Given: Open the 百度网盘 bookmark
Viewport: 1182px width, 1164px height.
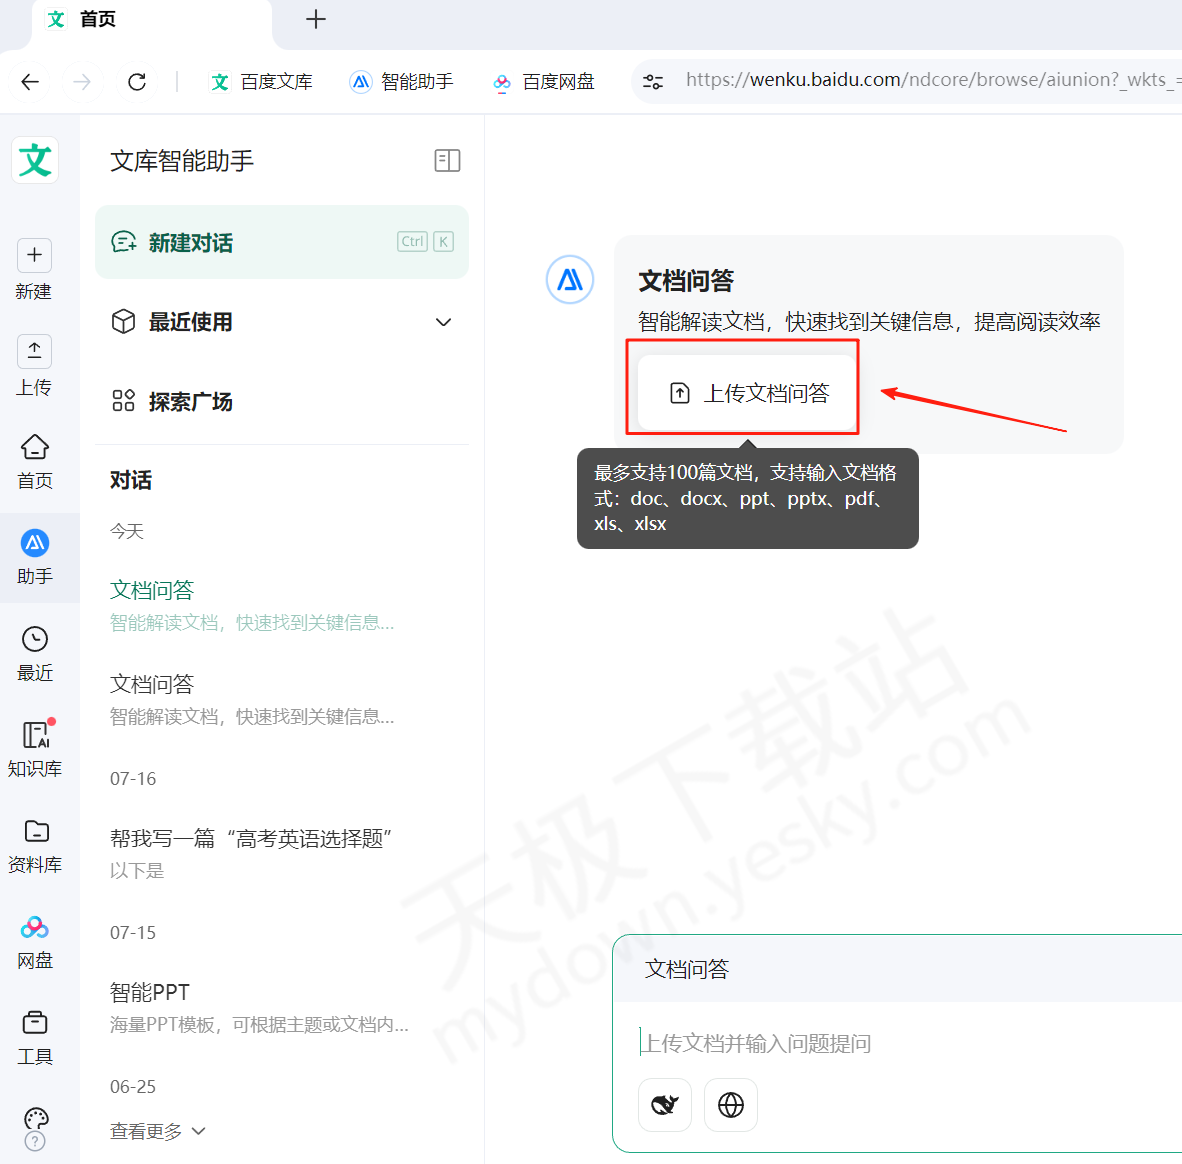Looking at the screenshot, I should coord(544,81).
